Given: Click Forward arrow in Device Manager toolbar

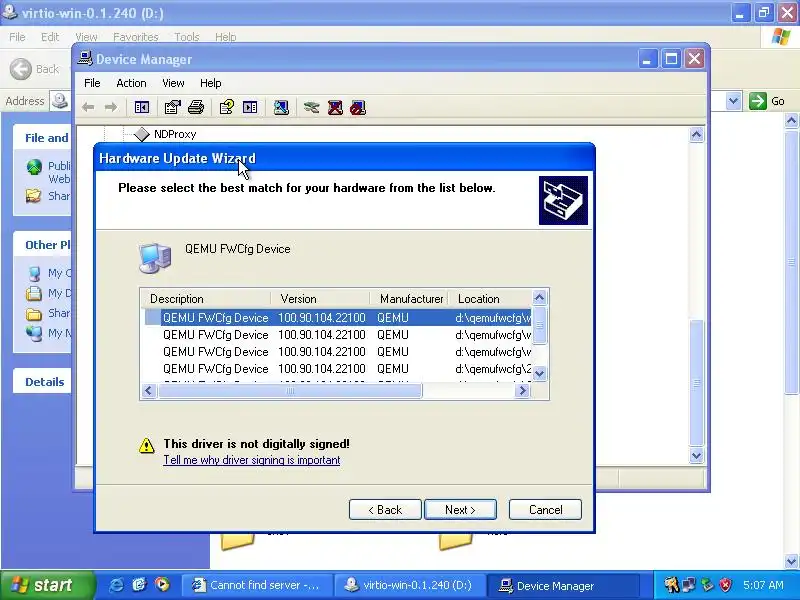Looking at the screenshot, I should [x=111, y=108].
